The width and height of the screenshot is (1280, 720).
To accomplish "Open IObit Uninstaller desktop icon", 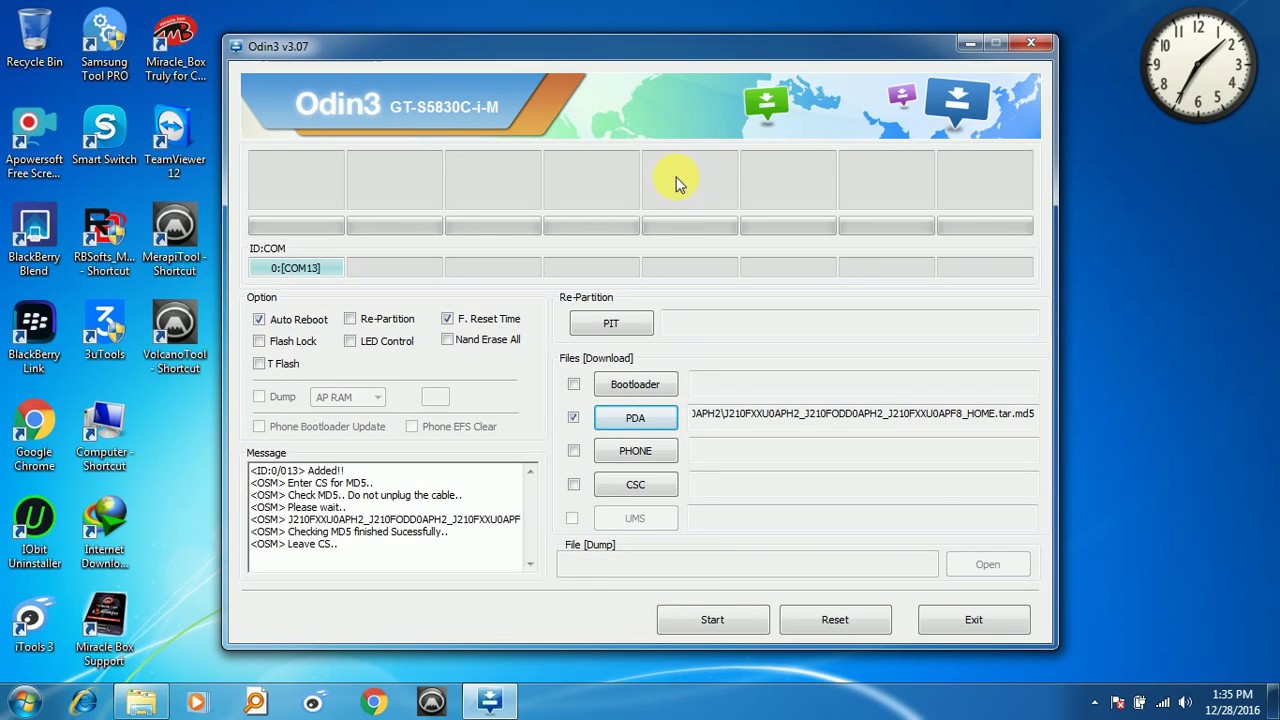I will pos(34,533).
